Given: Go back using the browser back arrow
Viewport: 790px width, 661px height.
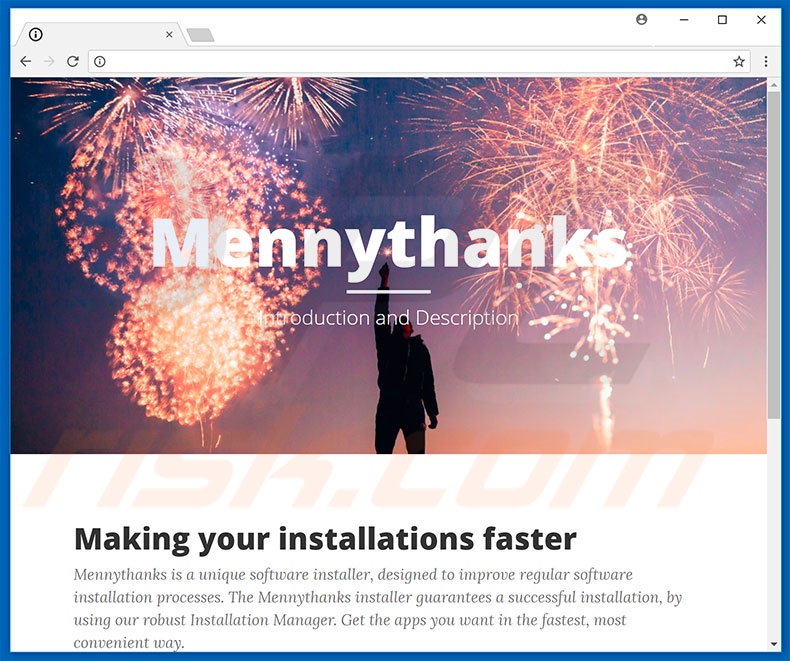Looking at the screenshot, I should click(26, 62).
